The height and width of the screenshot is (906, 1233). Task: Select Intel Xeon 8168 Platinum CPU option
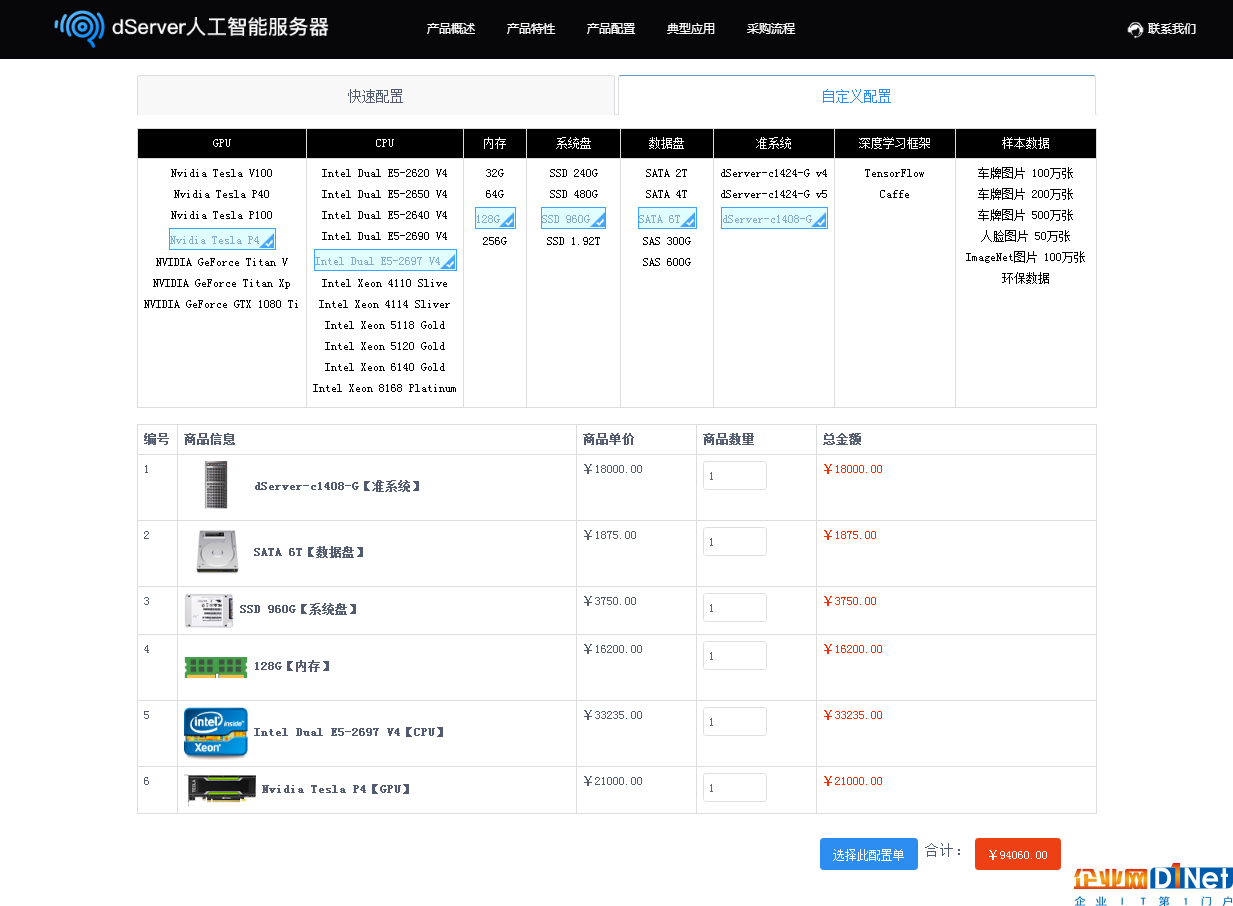(385, 388)
